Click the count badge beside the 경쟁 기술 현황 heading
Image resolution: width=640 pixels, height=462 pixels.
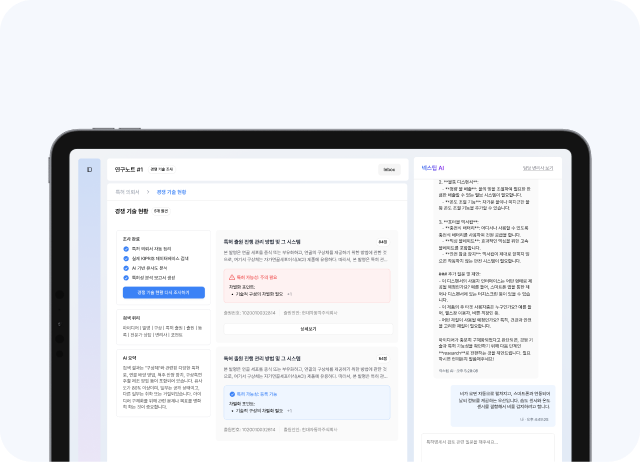point(161,211)
